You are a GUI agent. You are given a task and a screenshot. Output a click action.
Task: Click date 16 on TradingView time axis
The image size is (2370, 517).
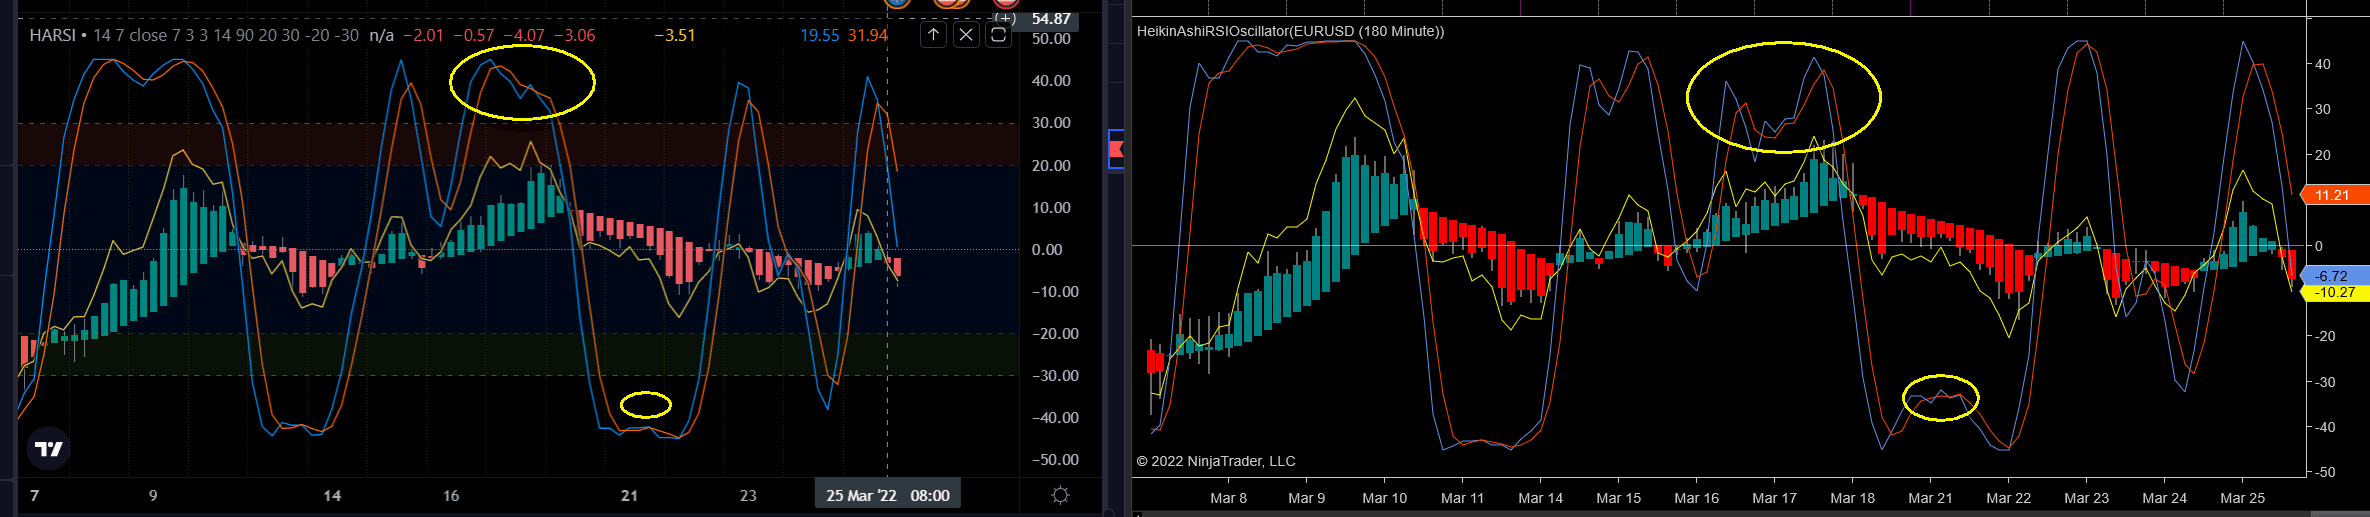pos(451,495)
